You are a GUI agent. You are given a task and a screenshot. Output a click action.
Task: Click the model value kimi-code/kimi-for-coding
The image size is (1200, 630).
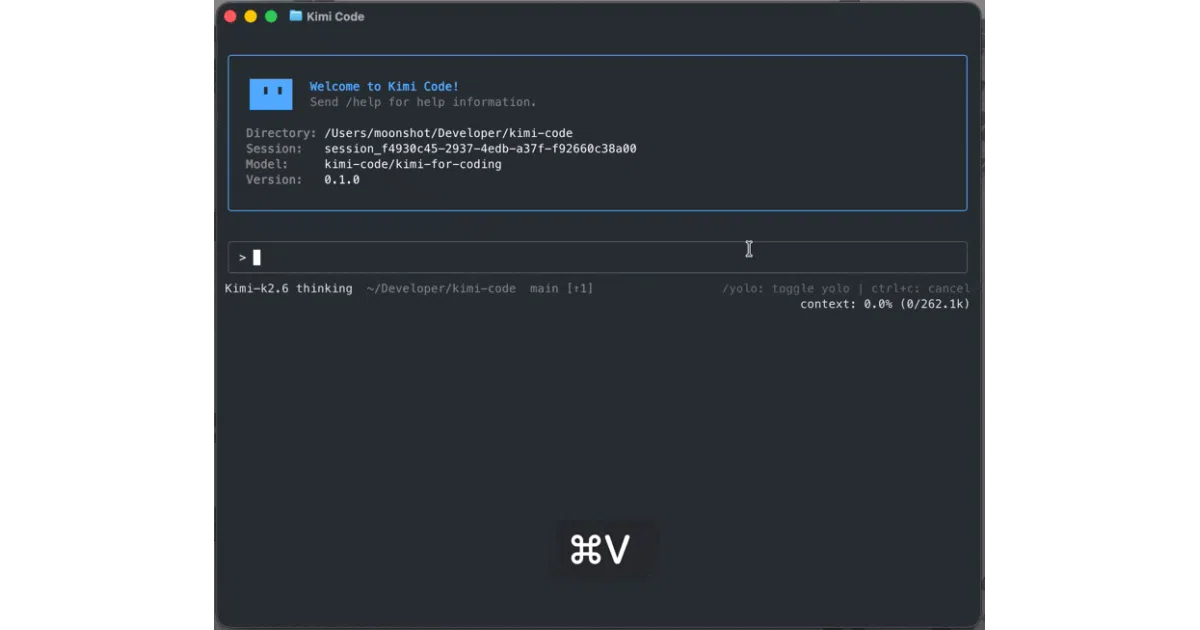(x=413, y=164)
